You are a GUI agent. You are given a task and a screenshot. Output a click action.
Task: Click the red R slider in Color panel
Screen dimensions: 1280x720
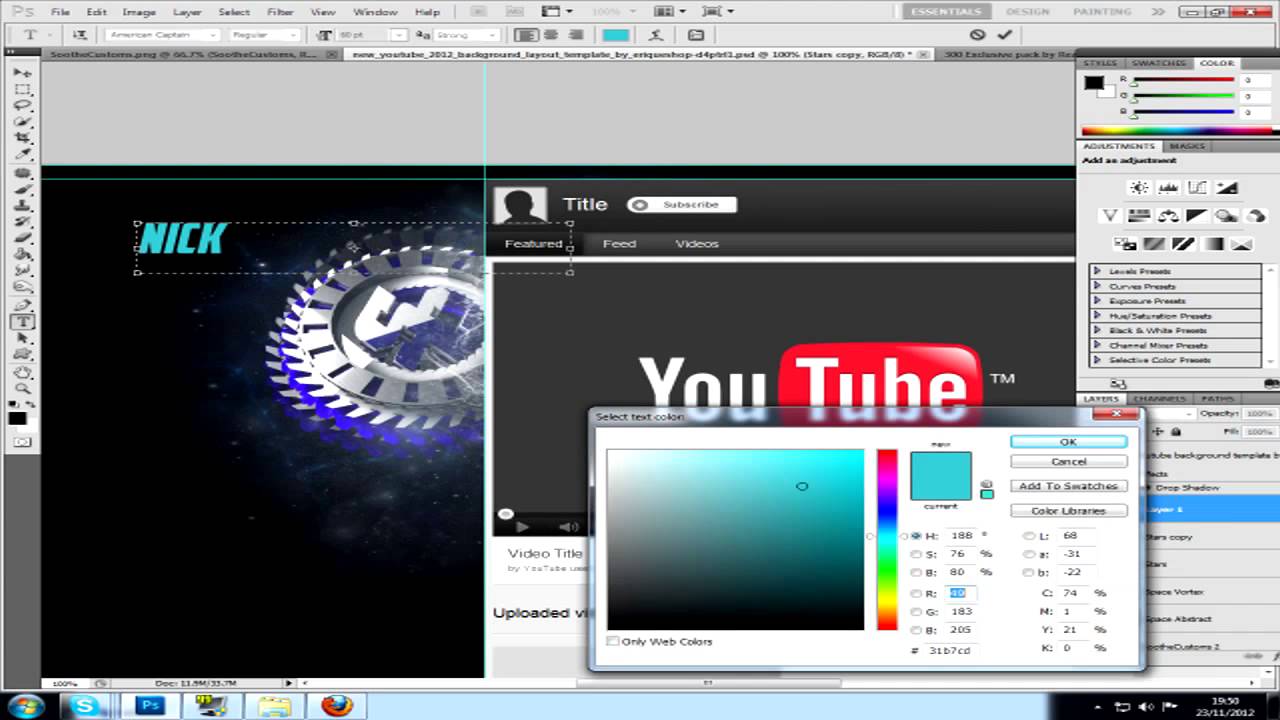tap(1182, 80)
